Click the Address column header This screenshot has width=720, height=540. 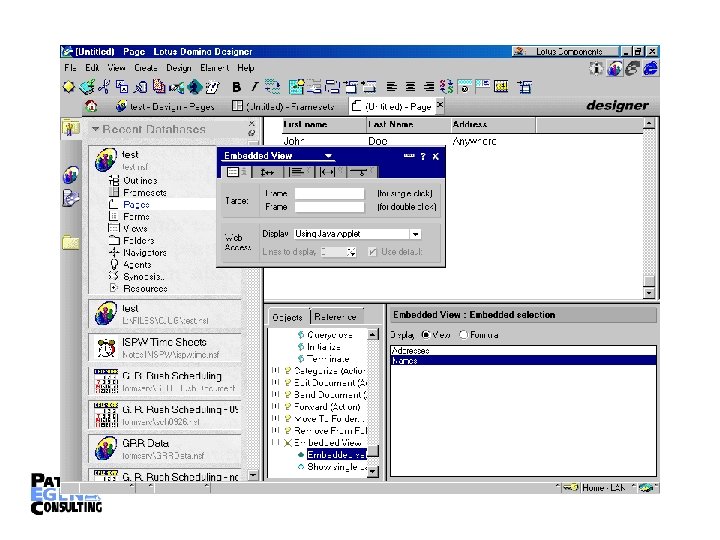[493, 124]
